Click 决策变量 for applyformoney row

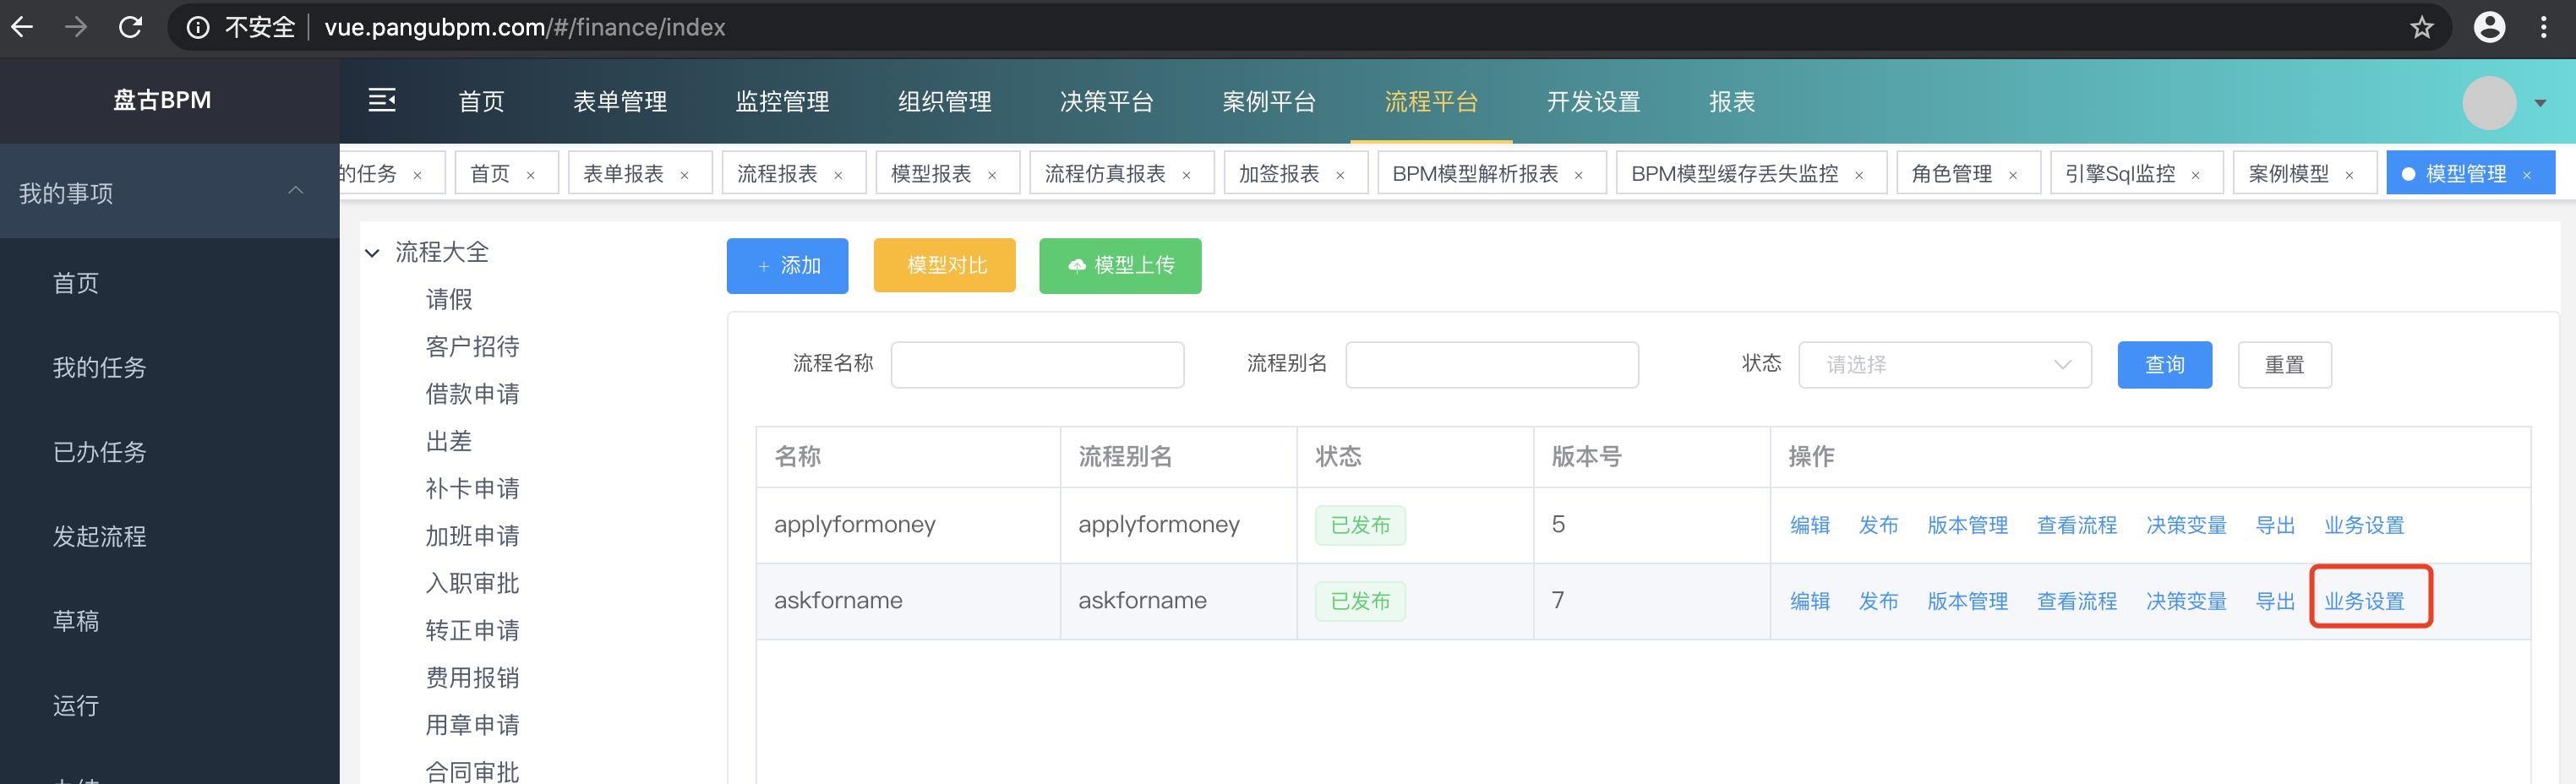[x=2186, y=525]
